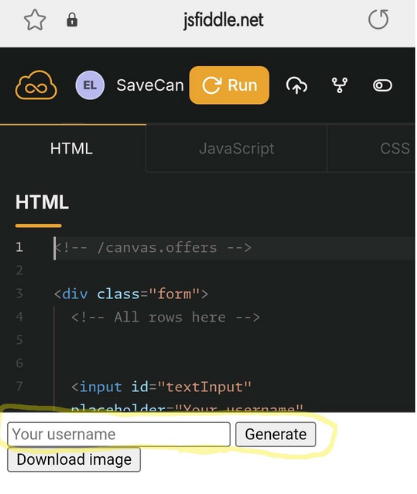417x494 pixels.
Task: Click the Generate button
Action: [x=276, y=434]
